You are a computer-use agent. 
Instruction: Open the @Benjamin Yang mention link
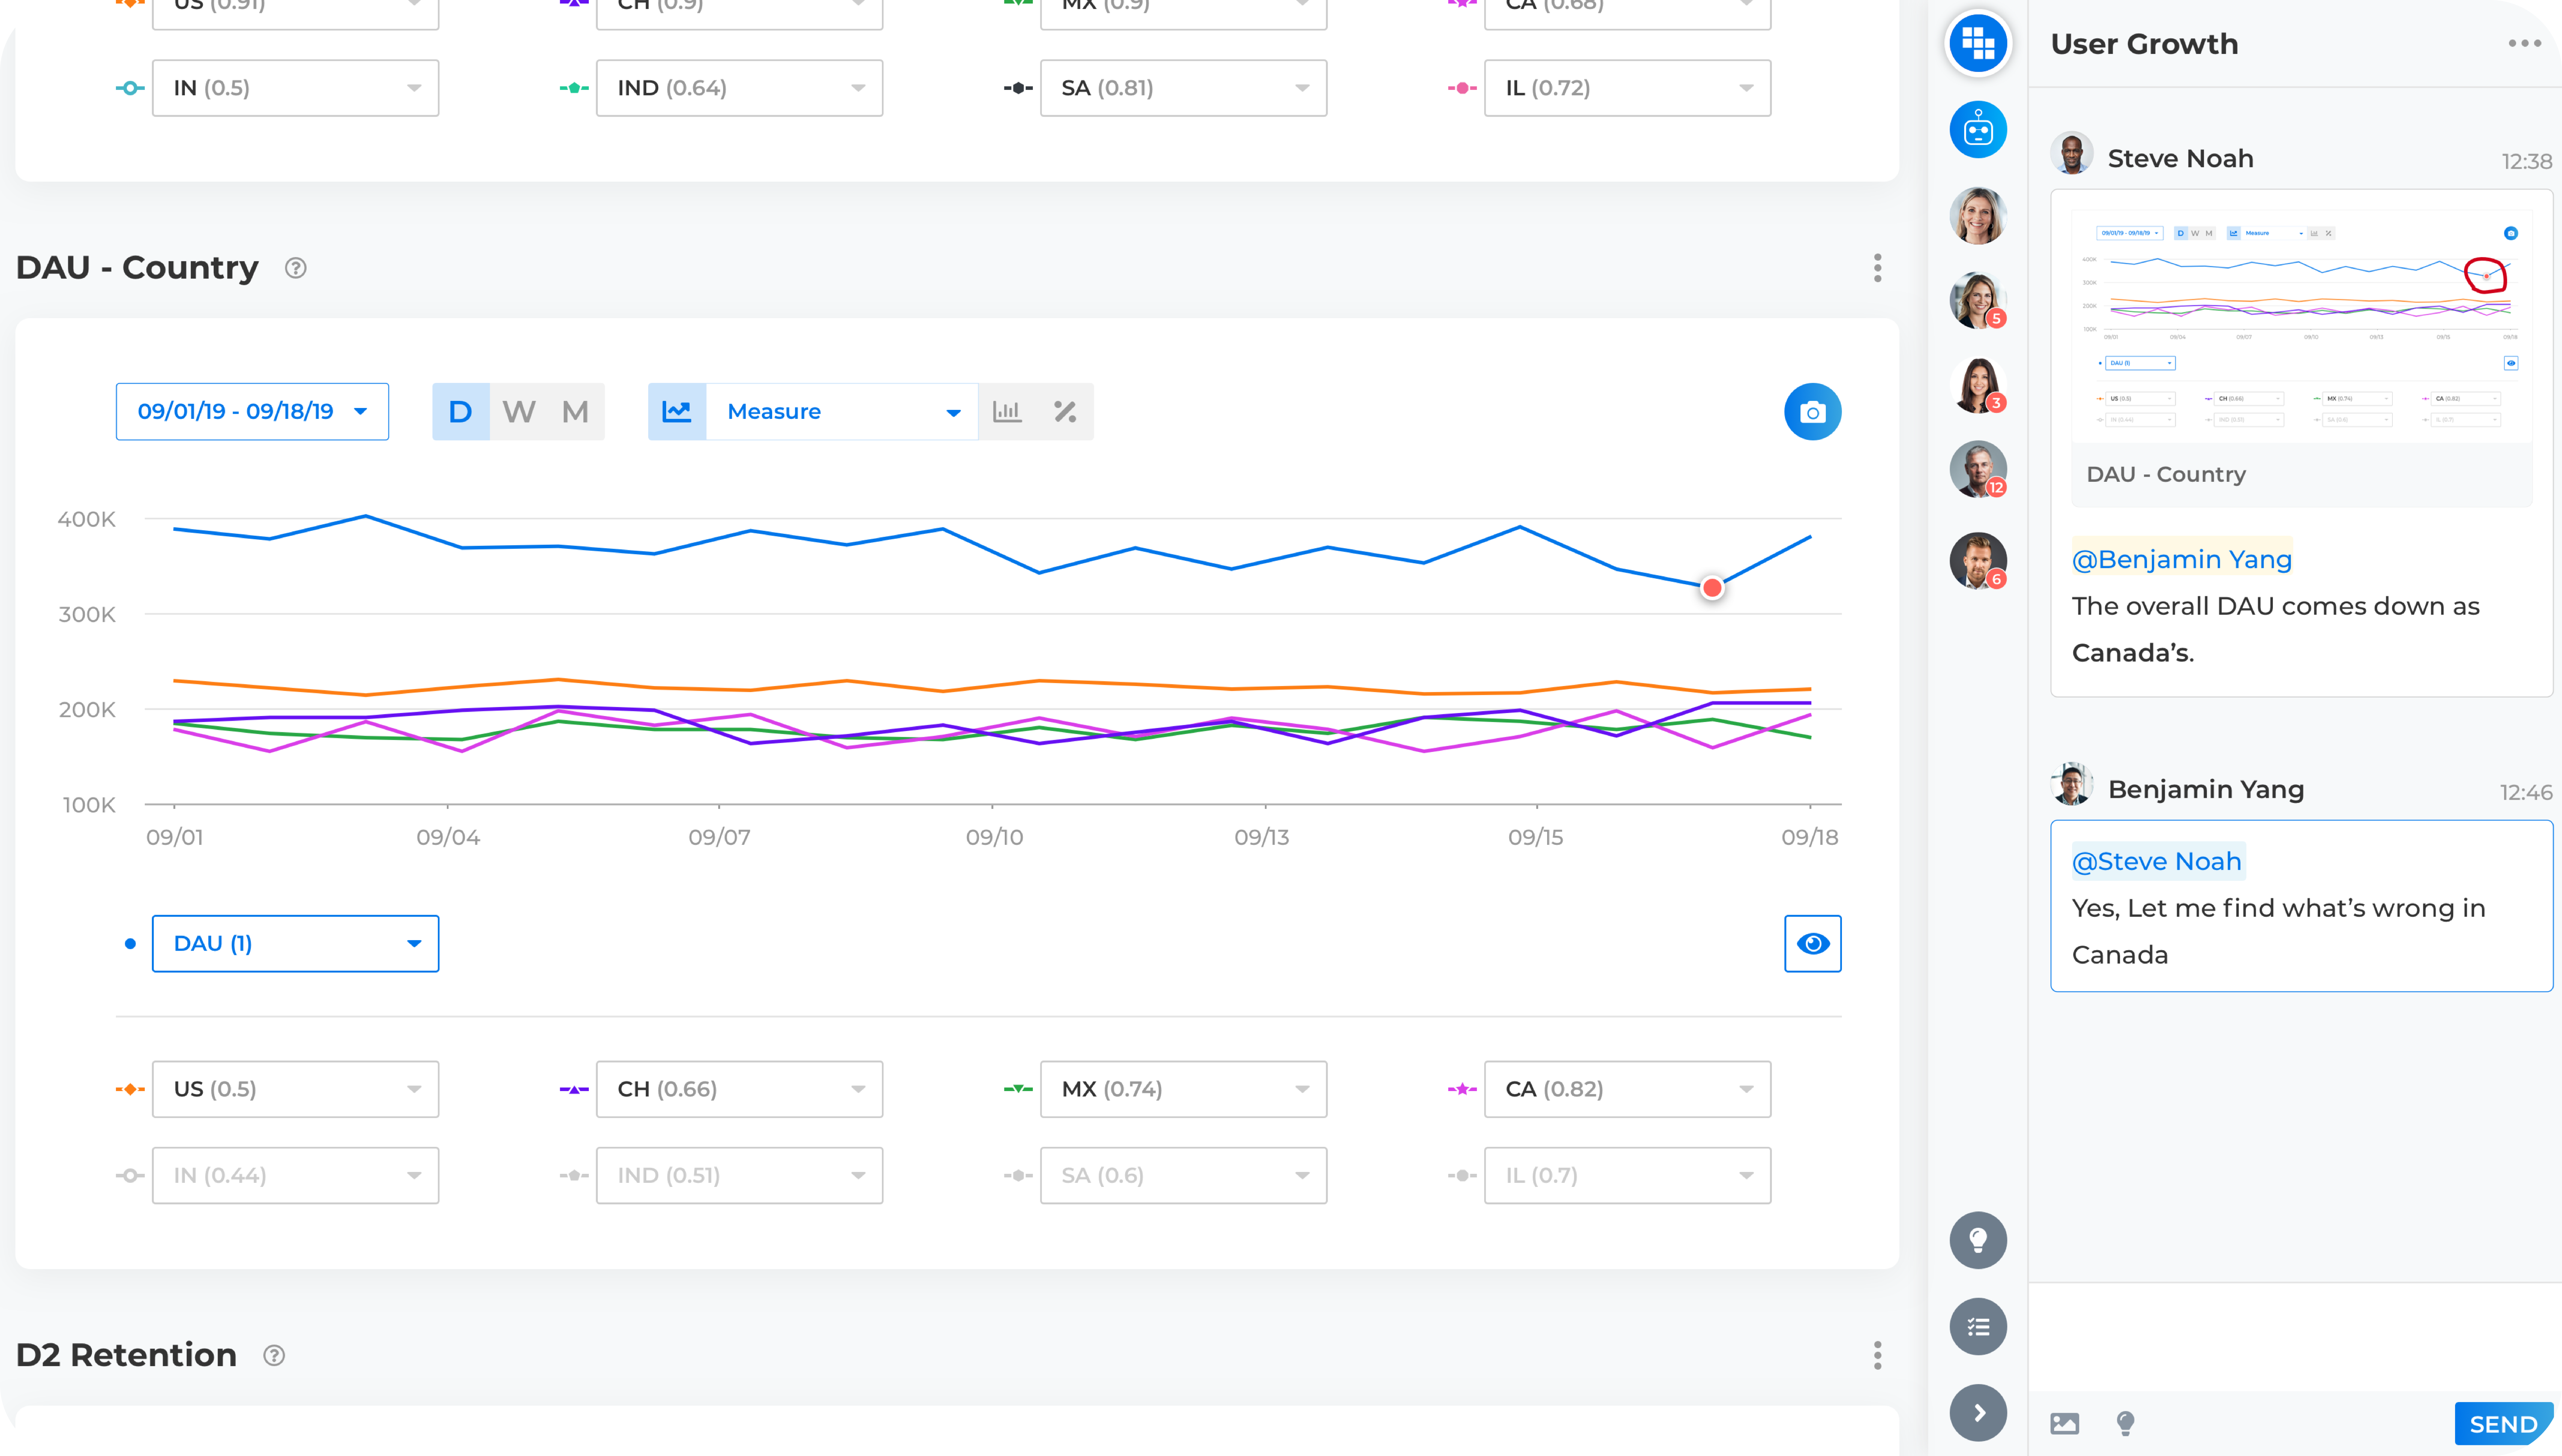pos(2181,559)
